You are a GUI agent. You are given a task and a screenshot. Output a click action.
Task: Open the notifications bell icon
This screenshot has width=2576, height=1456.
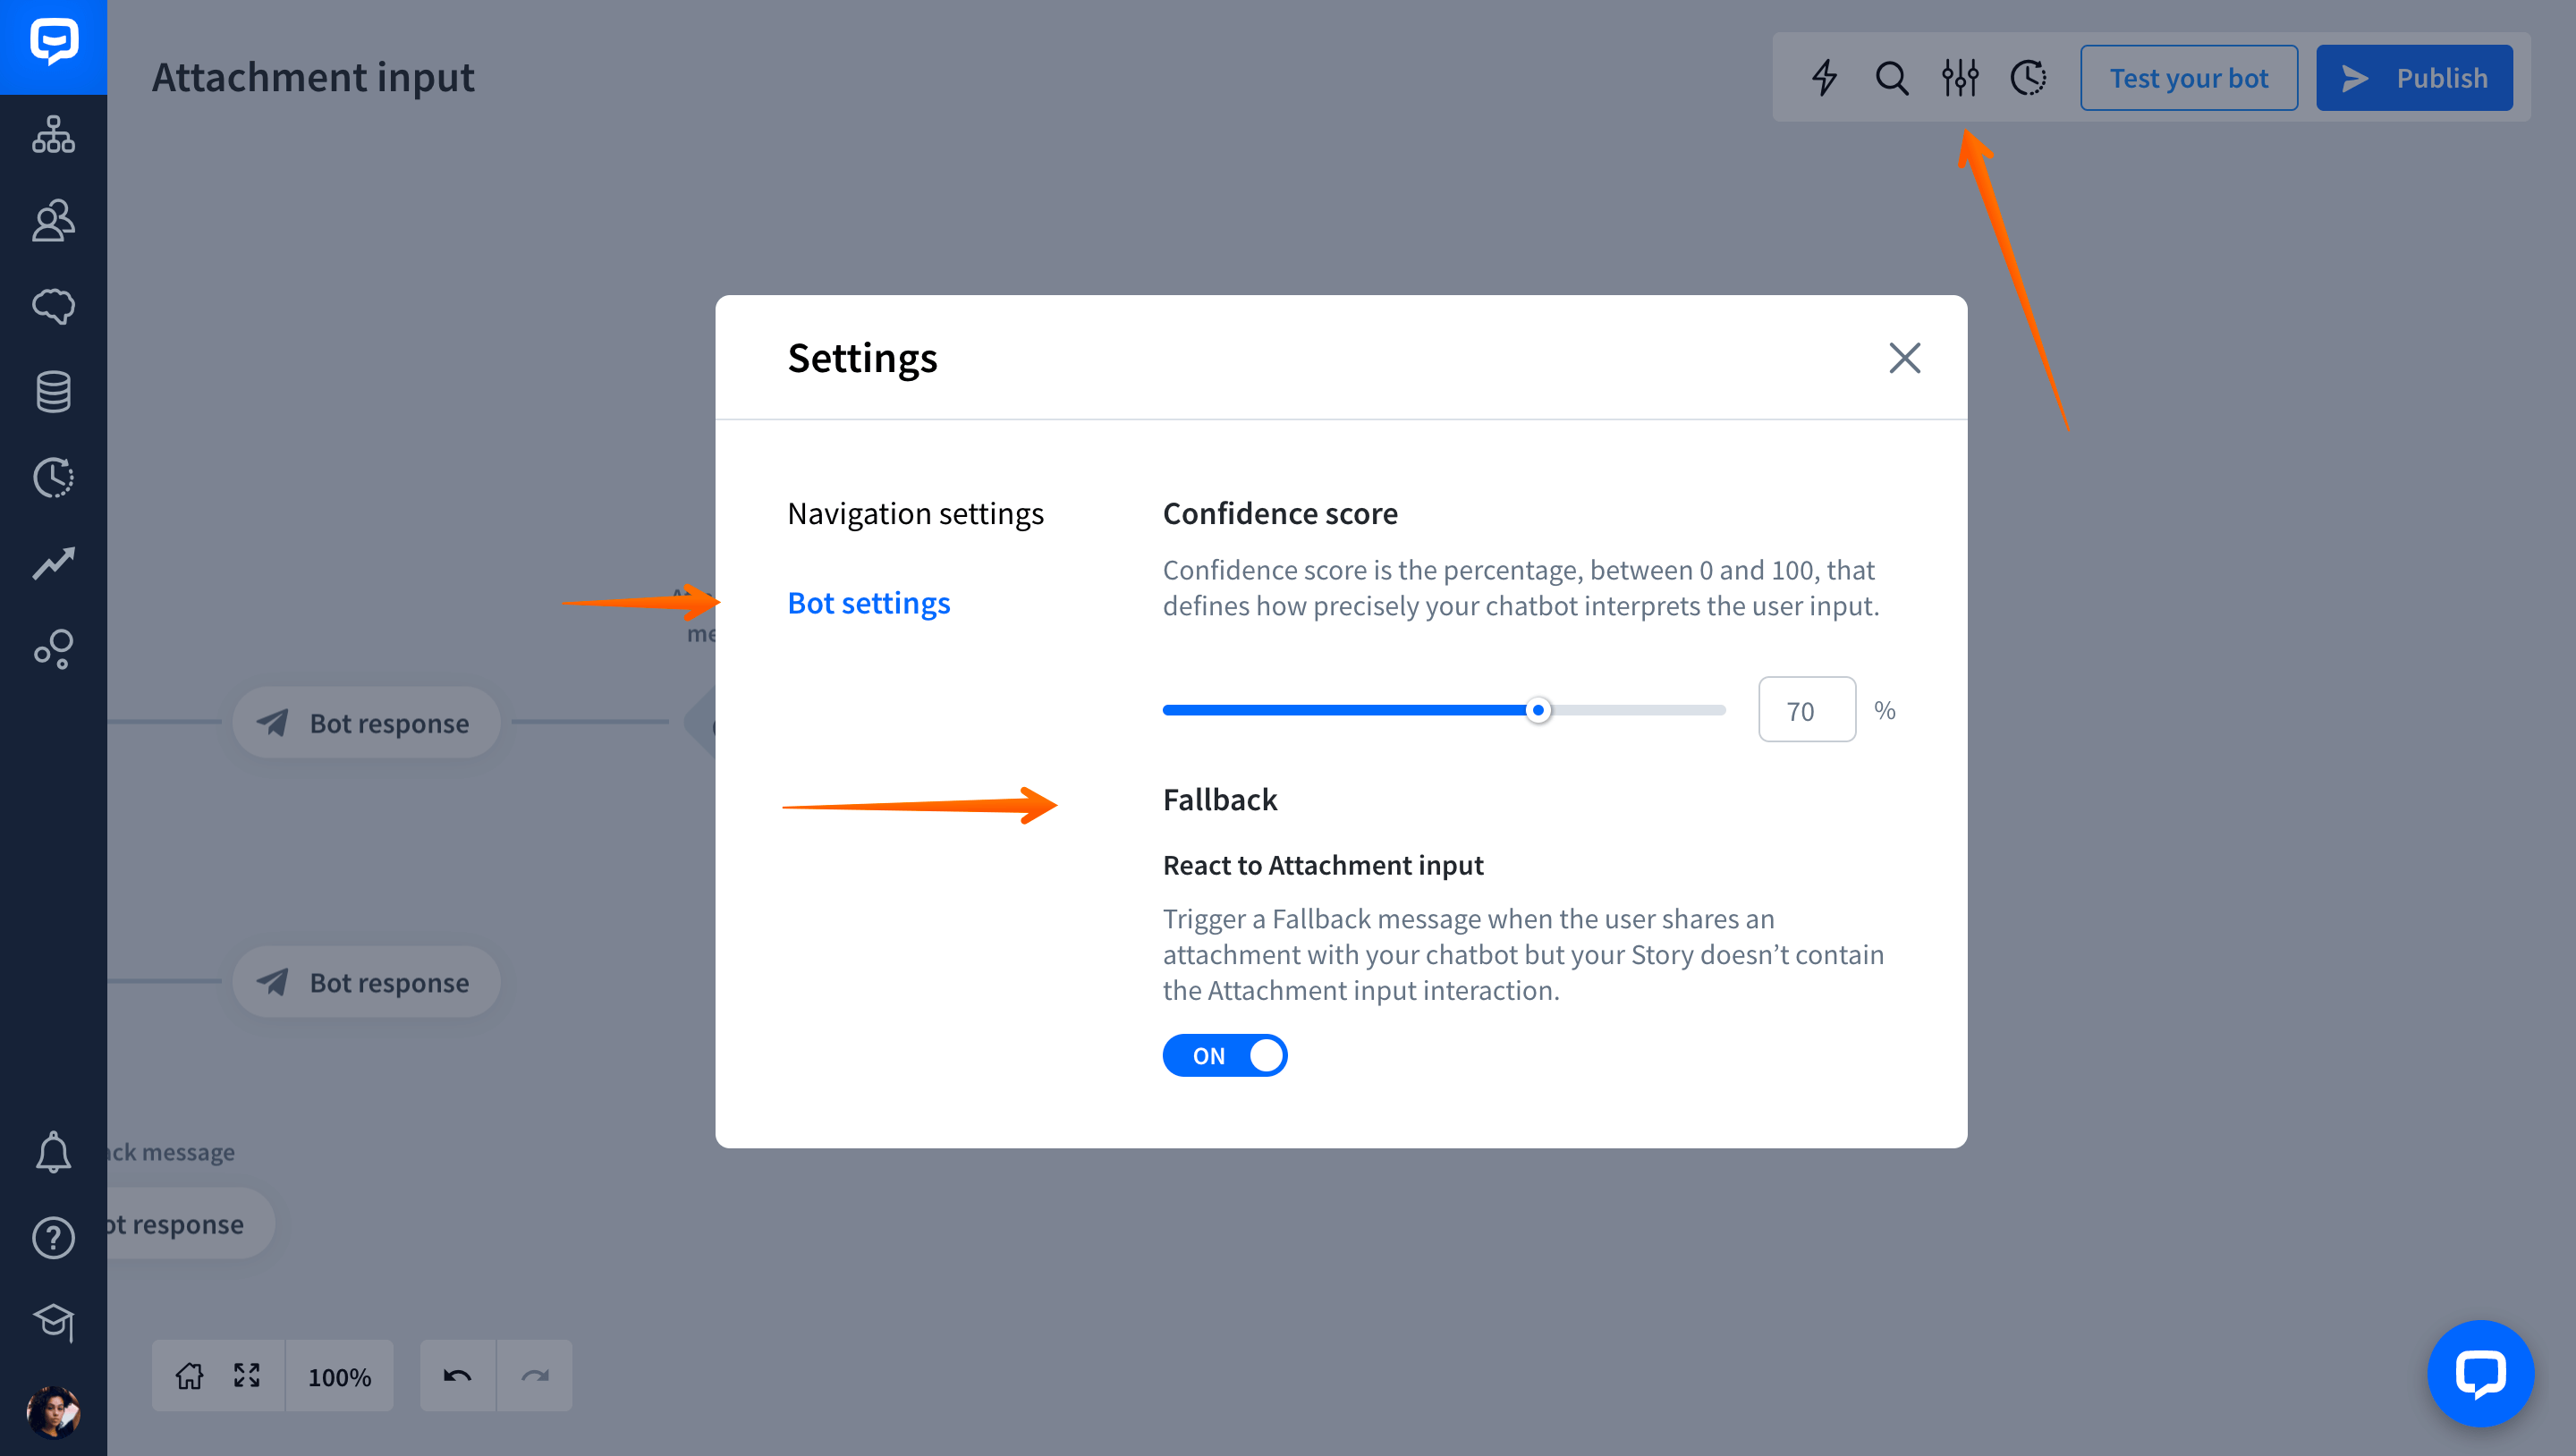pos(53,1152)
